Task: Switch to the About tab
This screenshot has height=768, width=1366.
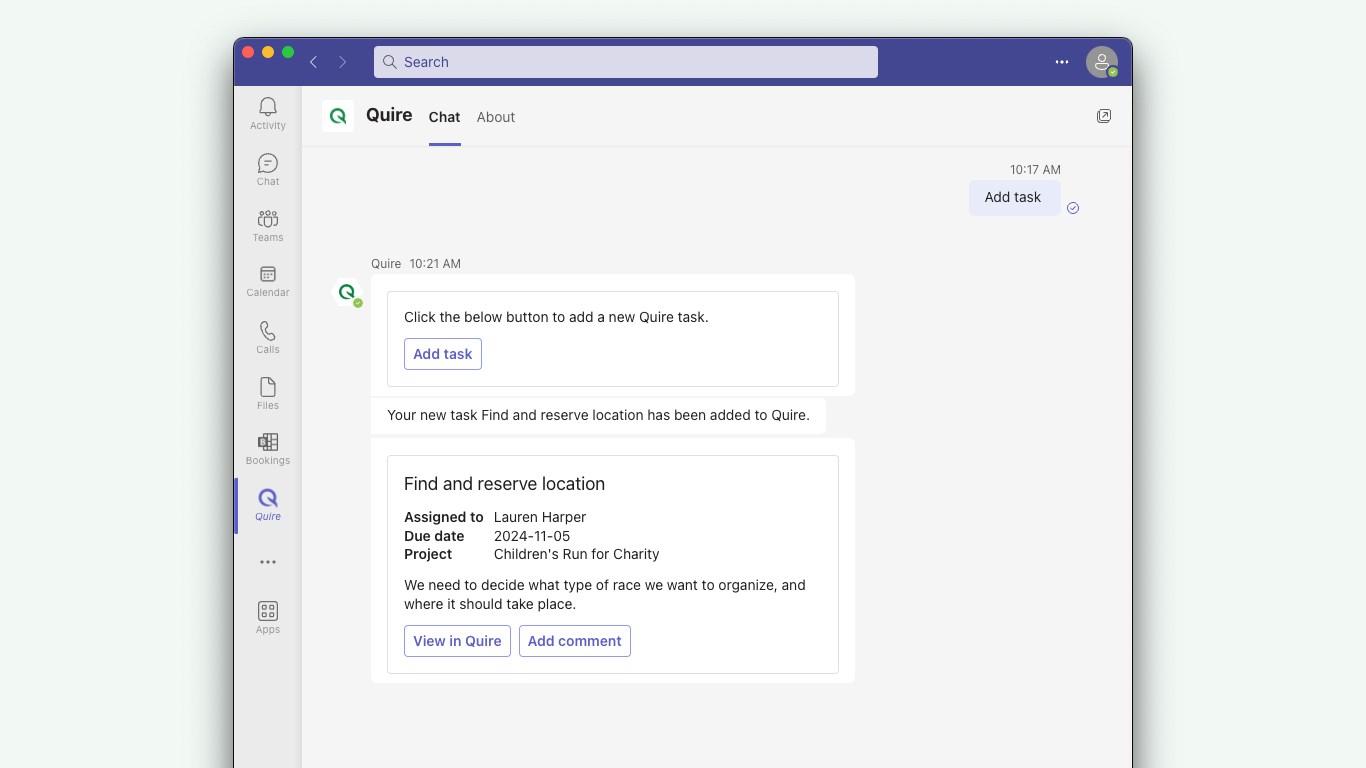Action: pyautogui.click(x=496, y=117)
